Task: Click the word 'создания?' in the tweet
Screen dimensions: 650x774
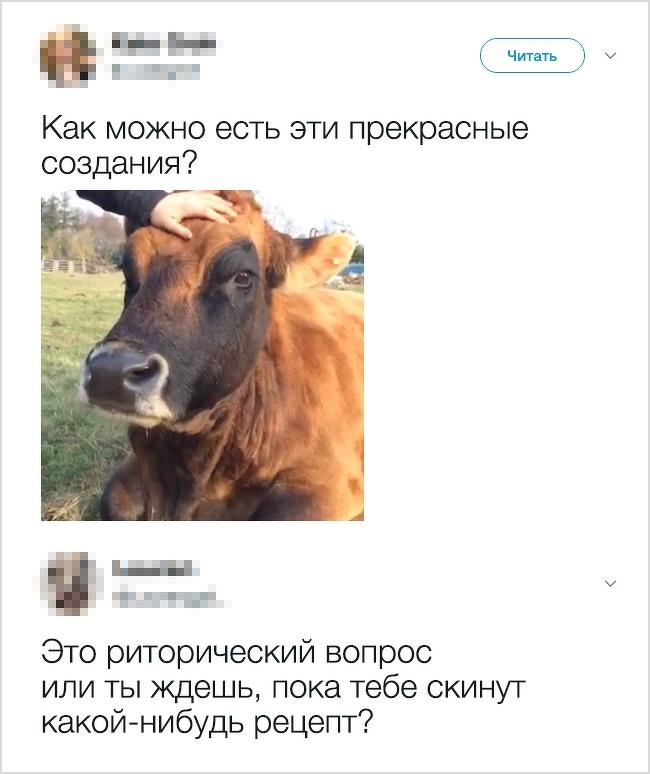Action: [118, 162]
